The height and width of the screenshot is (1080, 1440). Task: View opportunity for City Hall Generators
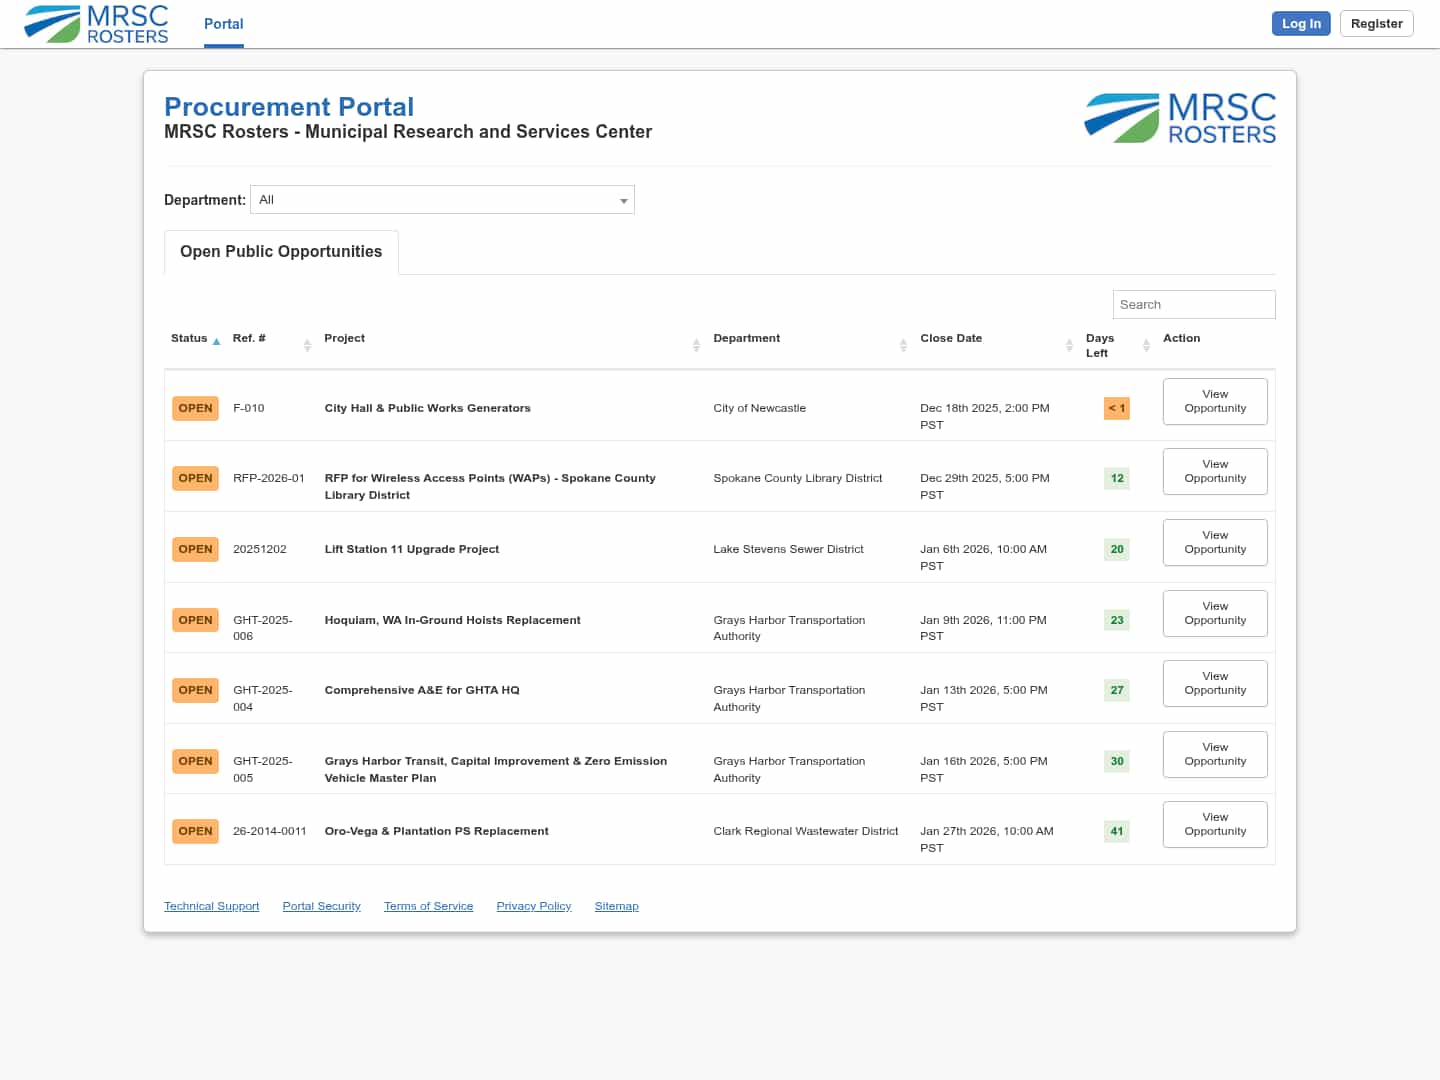click(x=1215, y=402)
